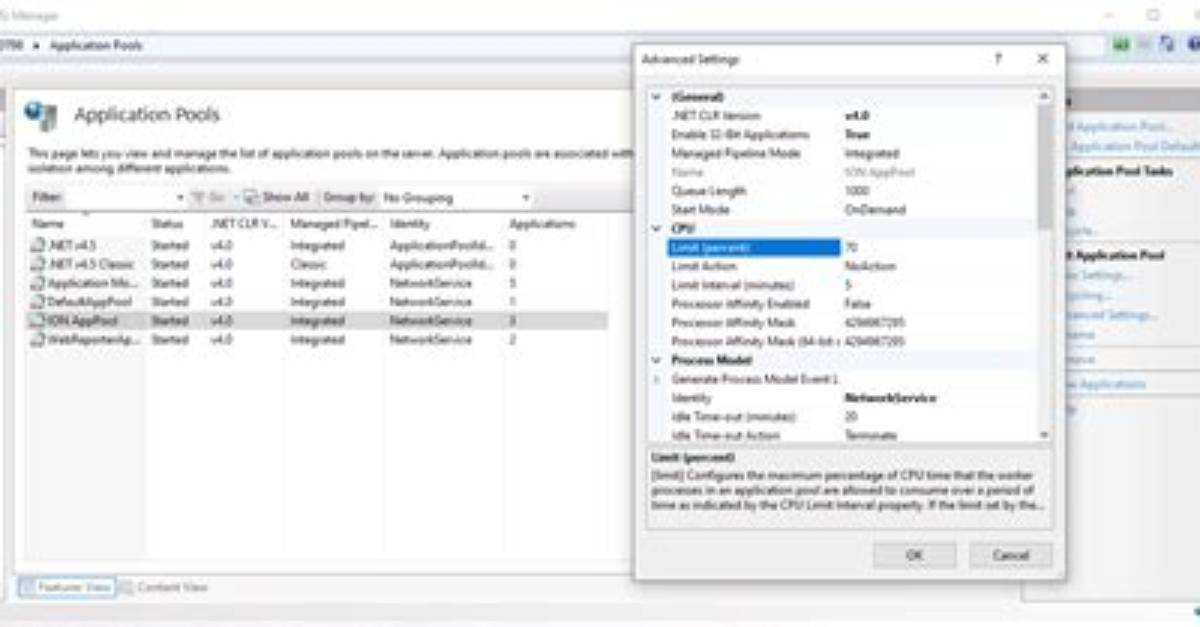This screenshot has width=1200, height=627.
Task: Switch to Features View tab
Action: click(67, 587)
